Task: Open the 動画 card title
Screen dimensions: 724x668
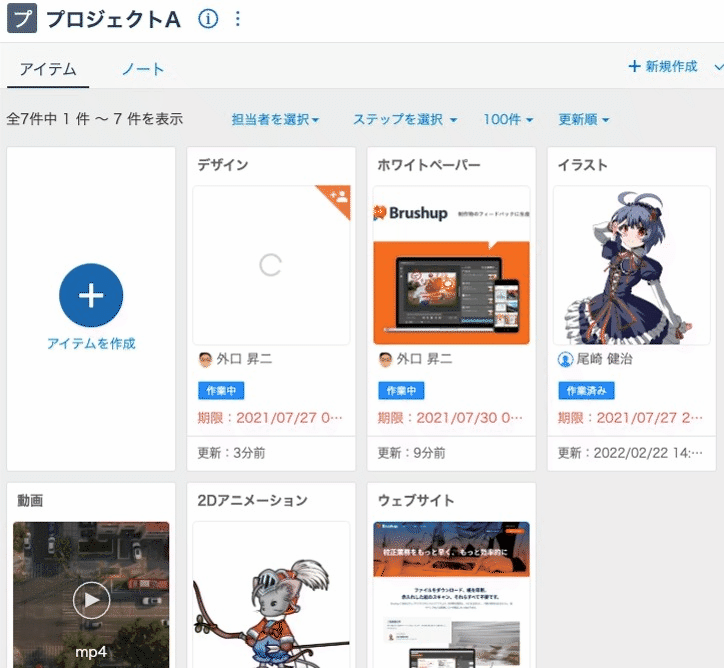Action: click(30, 500)
